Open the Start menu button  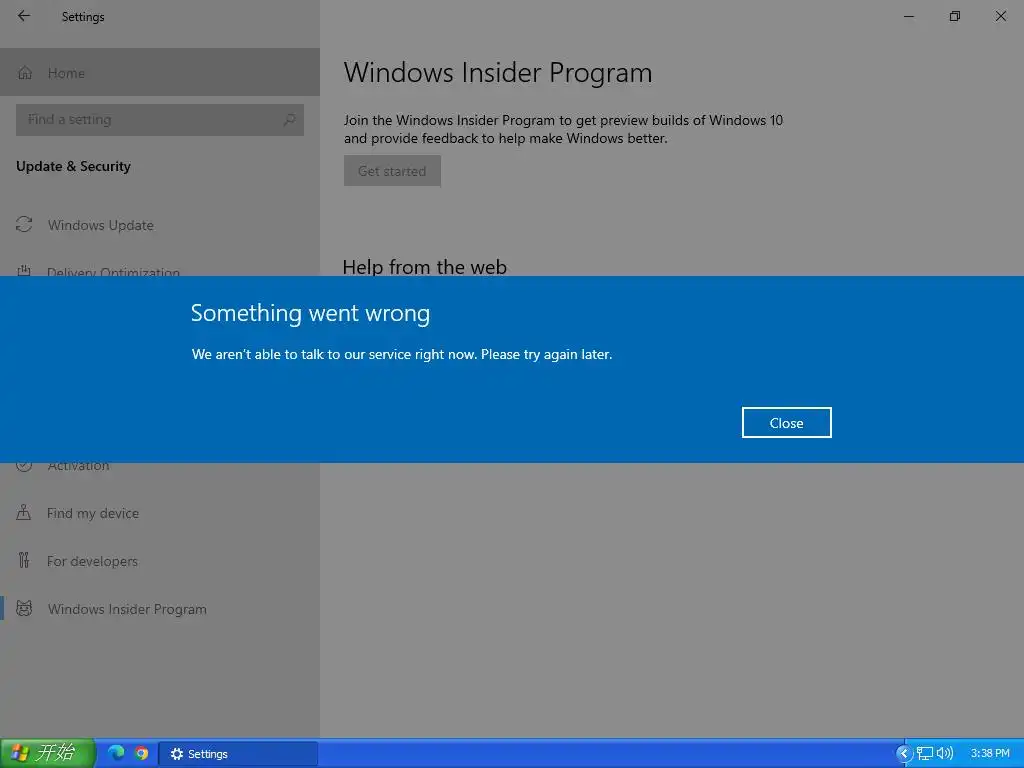pos(47,753)
